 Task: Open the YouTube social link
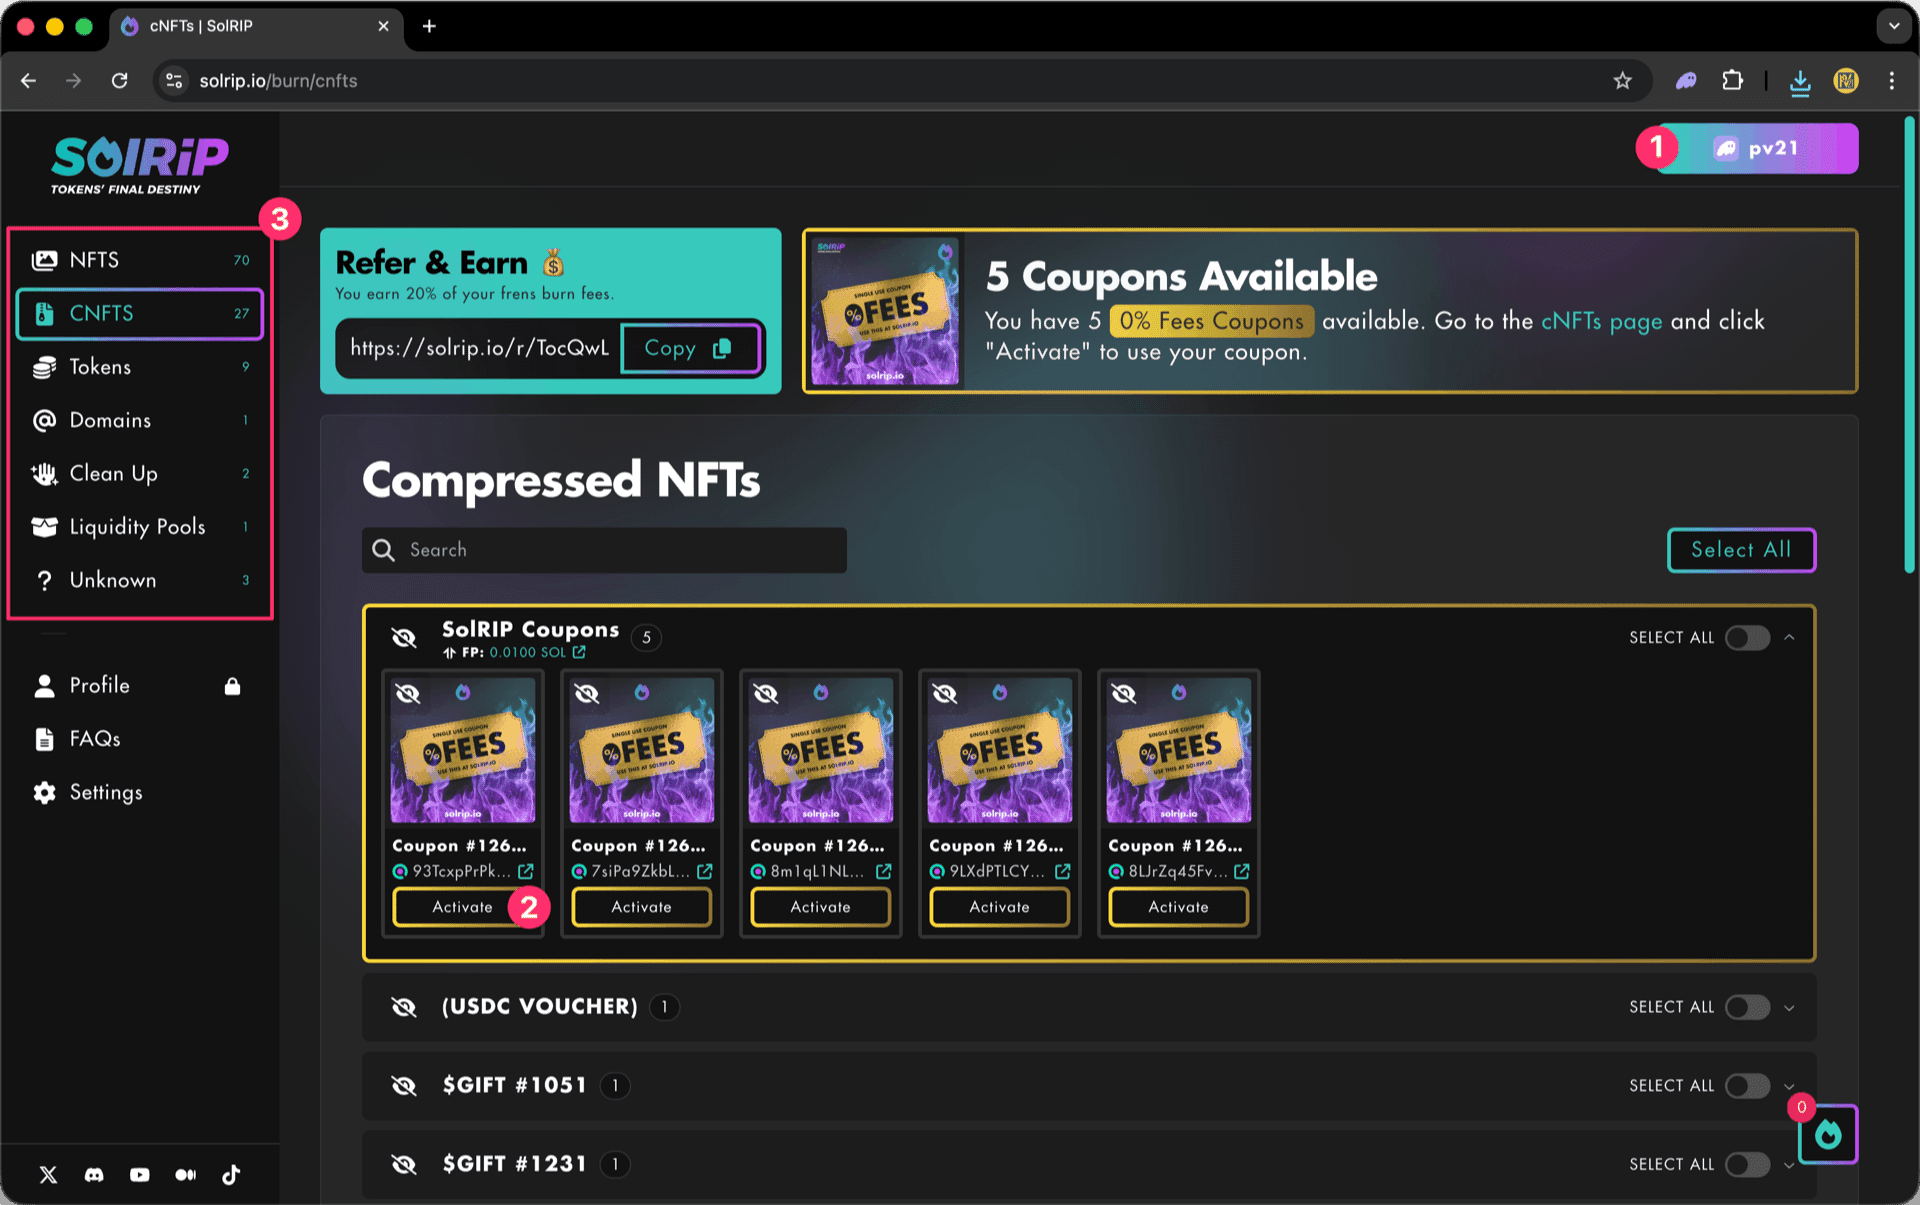(140, 1175)
